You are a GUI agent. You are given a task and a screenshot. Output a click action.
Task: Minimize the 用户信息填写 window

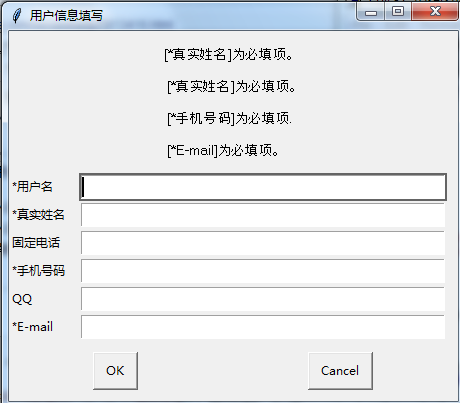(371, 12)
